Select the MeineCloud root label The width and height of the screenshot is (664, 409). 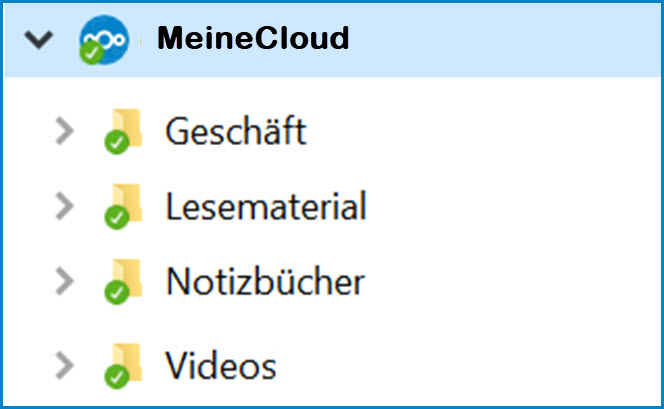click(253, 39)
